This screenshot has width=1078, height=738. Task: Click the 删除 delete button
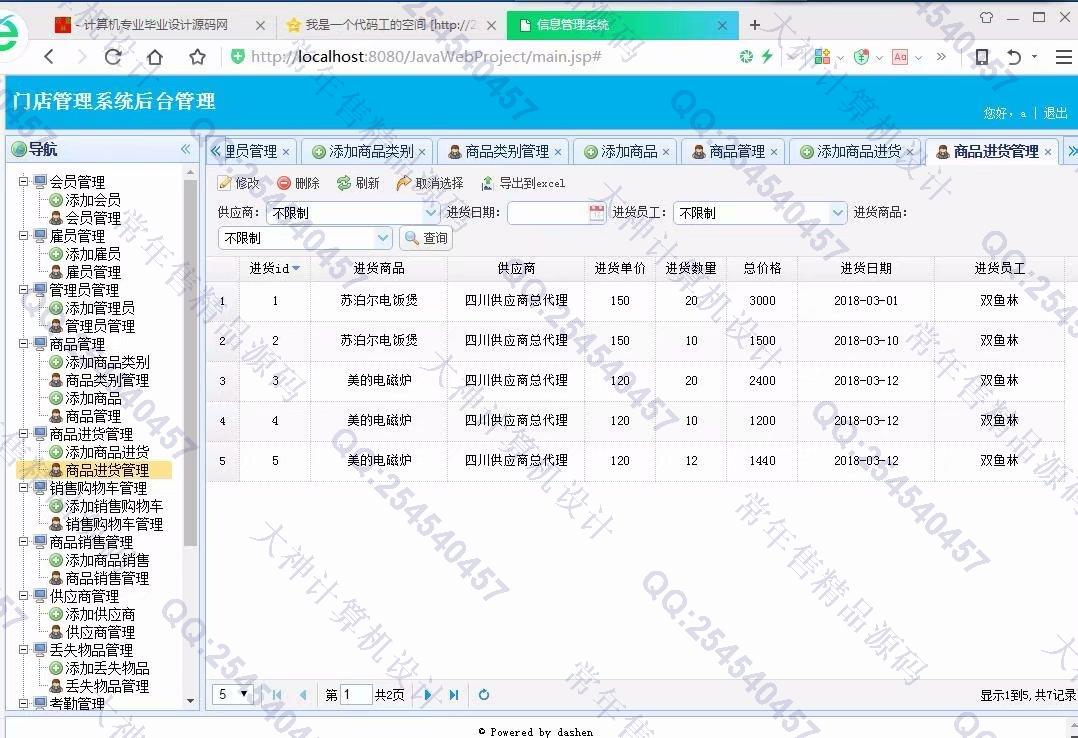tap(298, 183)
